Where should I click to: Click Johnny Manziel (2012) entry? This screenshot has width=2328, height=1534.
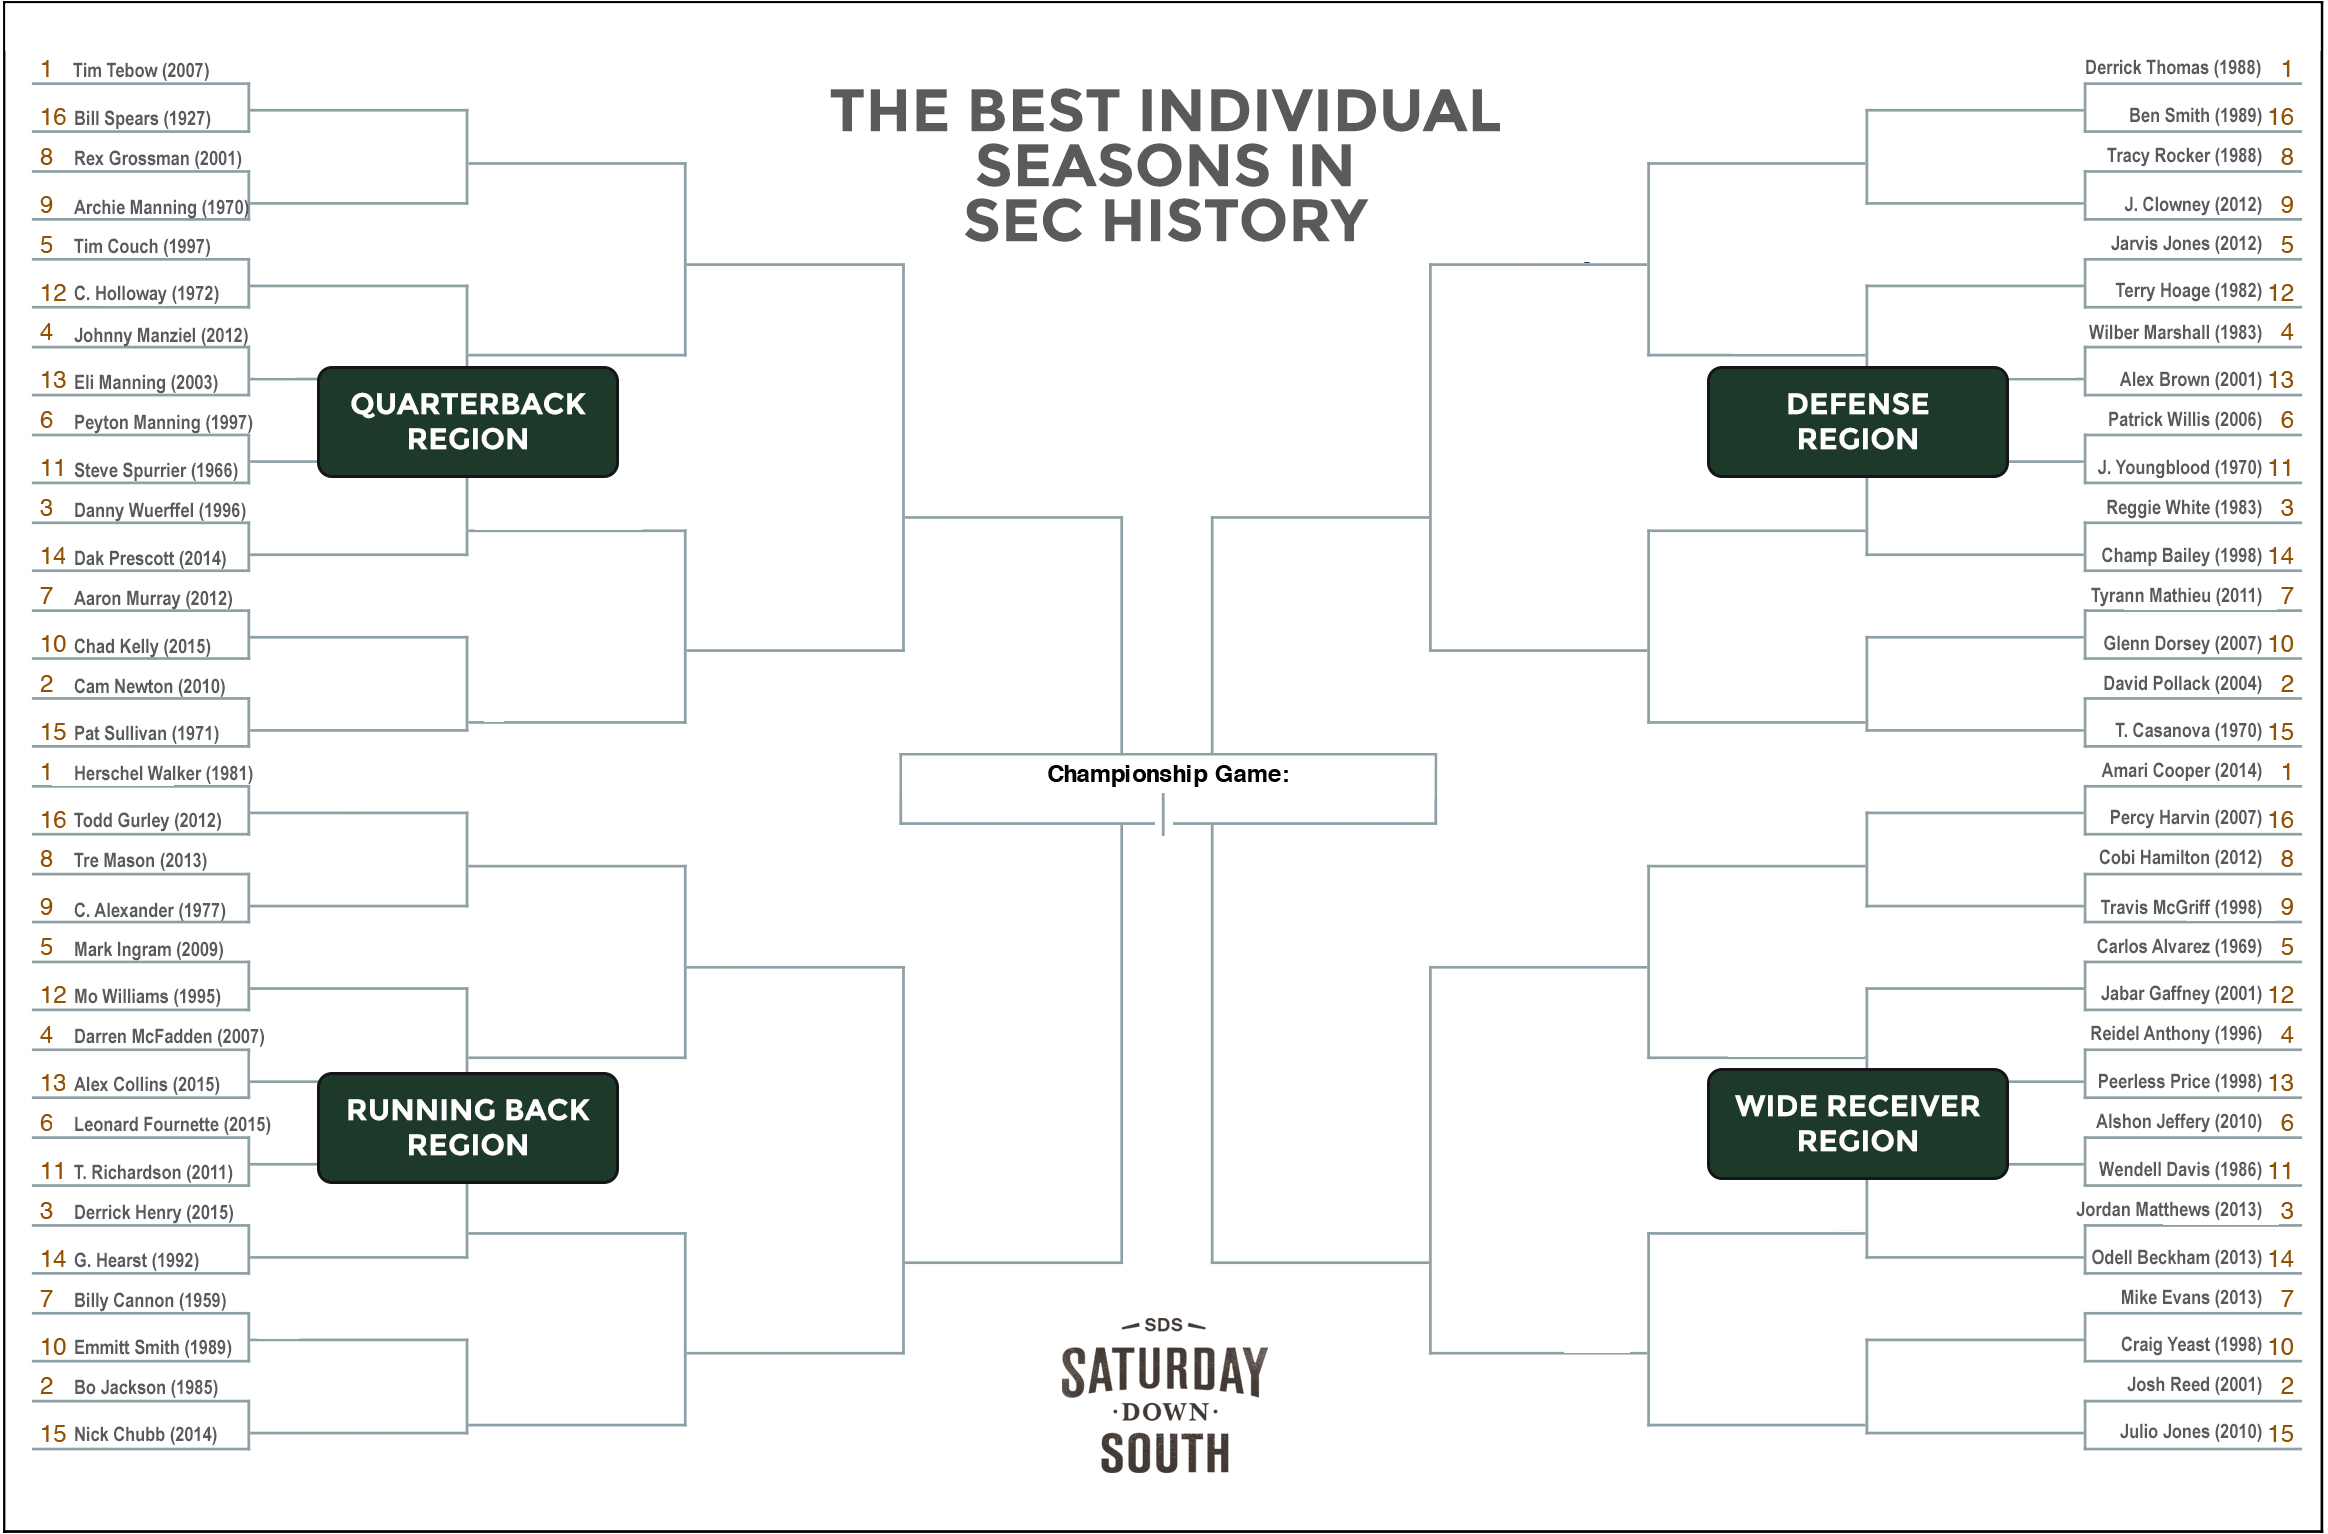pyautogui.click(x=160, y=335)
